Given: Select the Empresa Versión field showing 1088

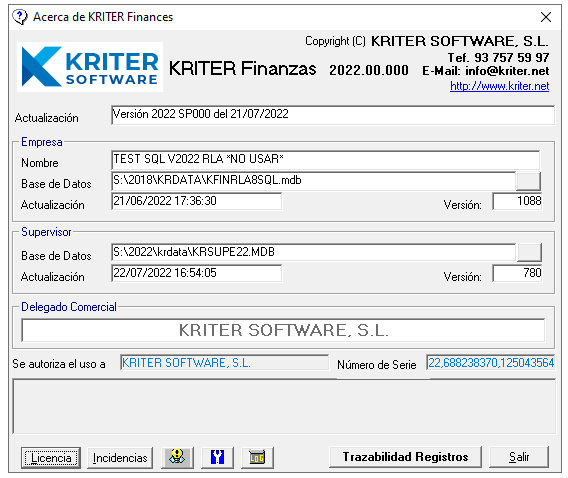Looking at the screenshot, I should tap(517, 201).
